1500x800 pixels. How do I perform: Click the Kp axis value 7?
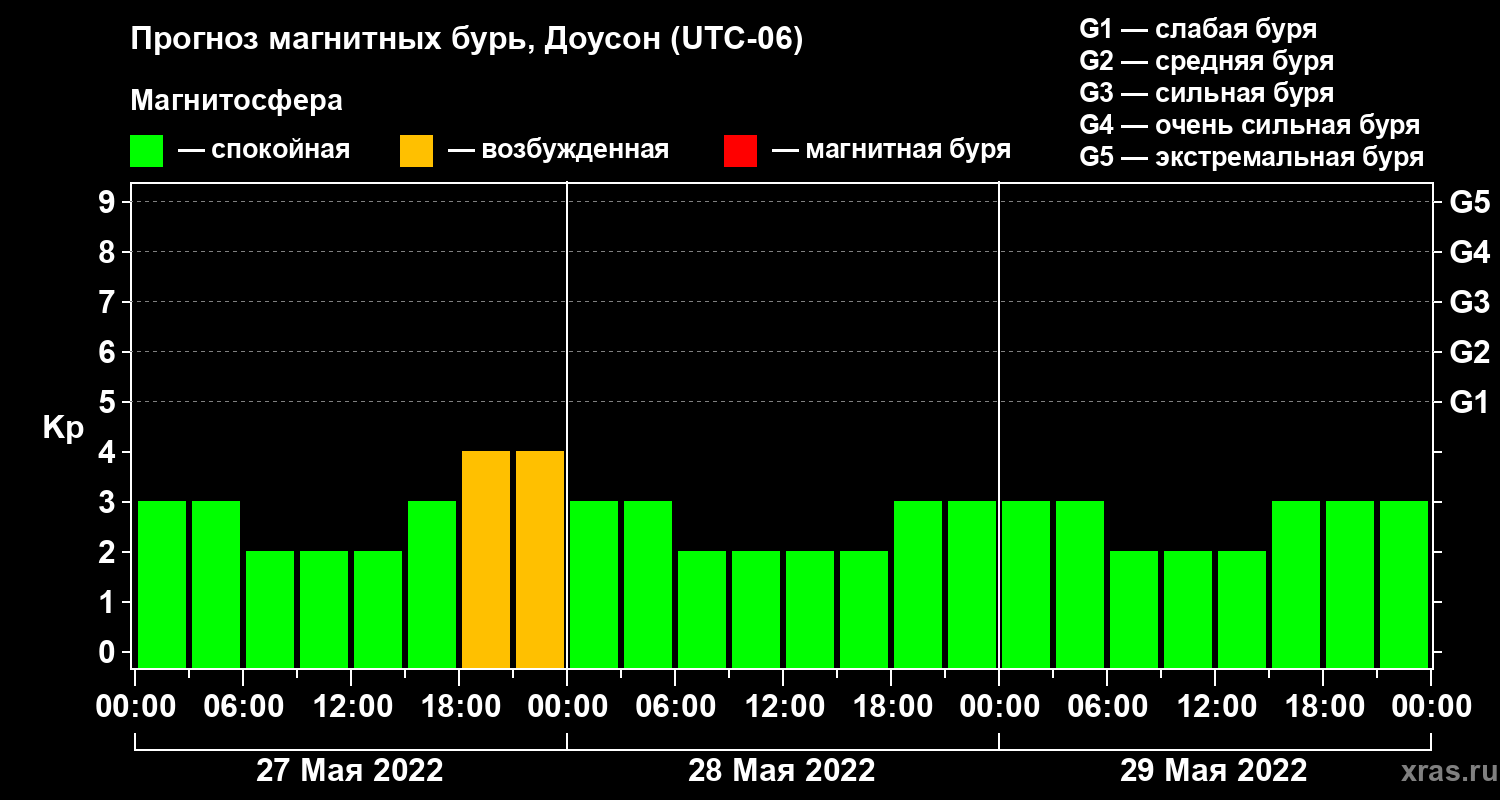click(x=109, y=302)
